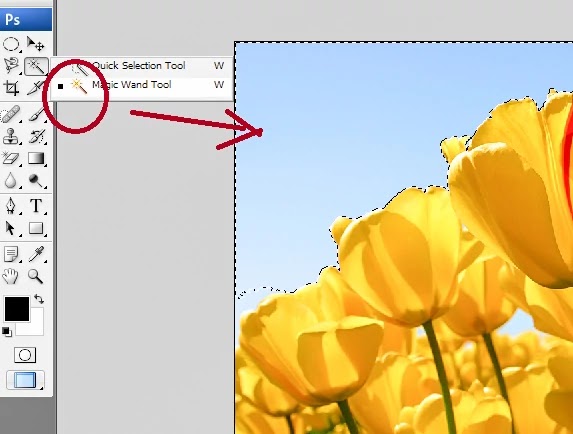
Task: Toggle Quick Mask mode button
Action: (x=25, y=355)
